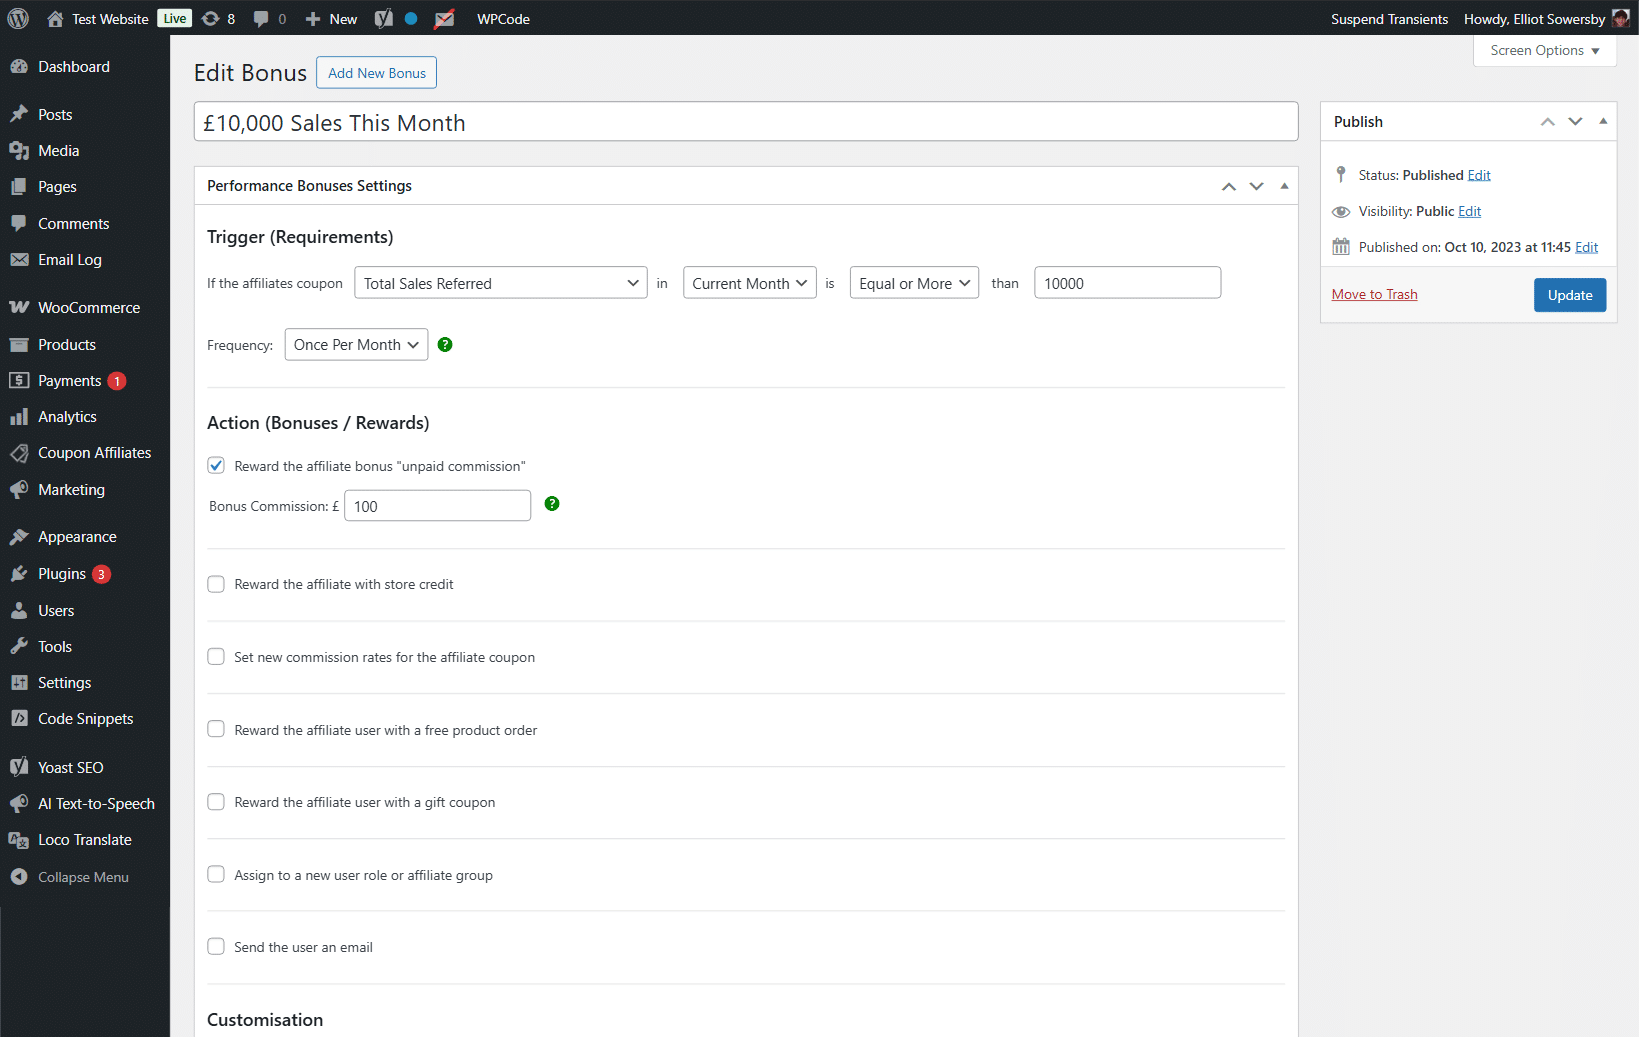The image size is (1639, 1037).
Task: Click the green help icon beside Bonus Commission
Action: tap(552, 503)
